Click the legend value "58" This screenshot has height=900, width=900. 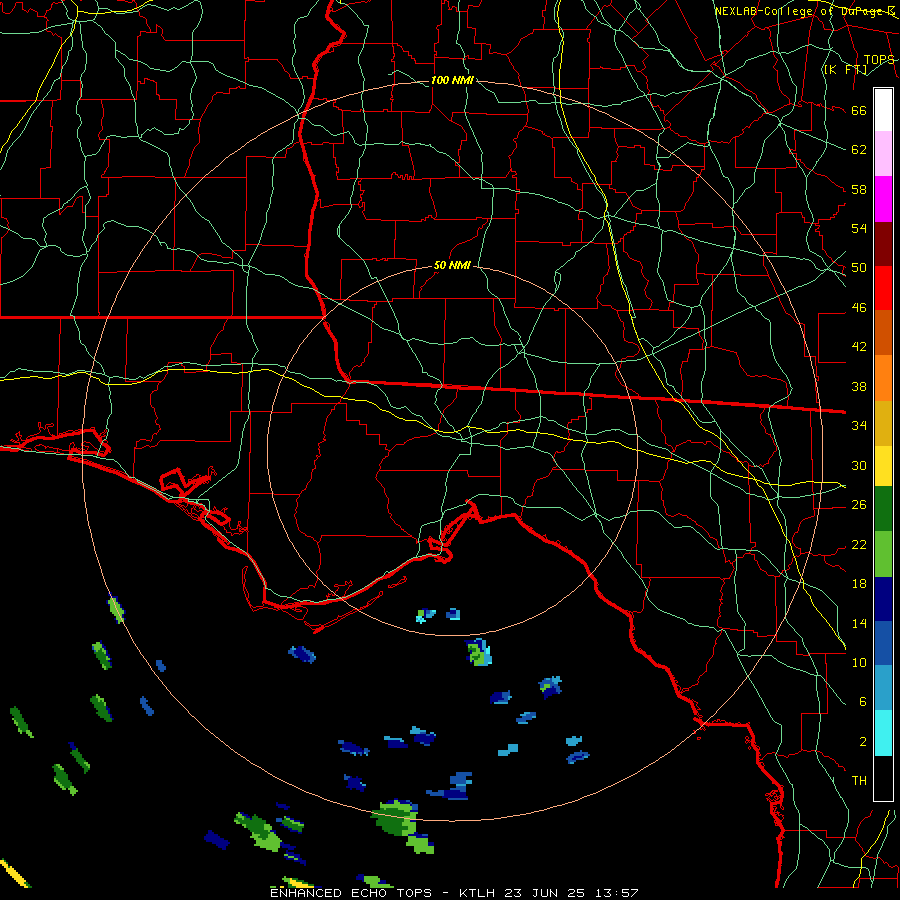pyautogui.click(x=859, y=189)
